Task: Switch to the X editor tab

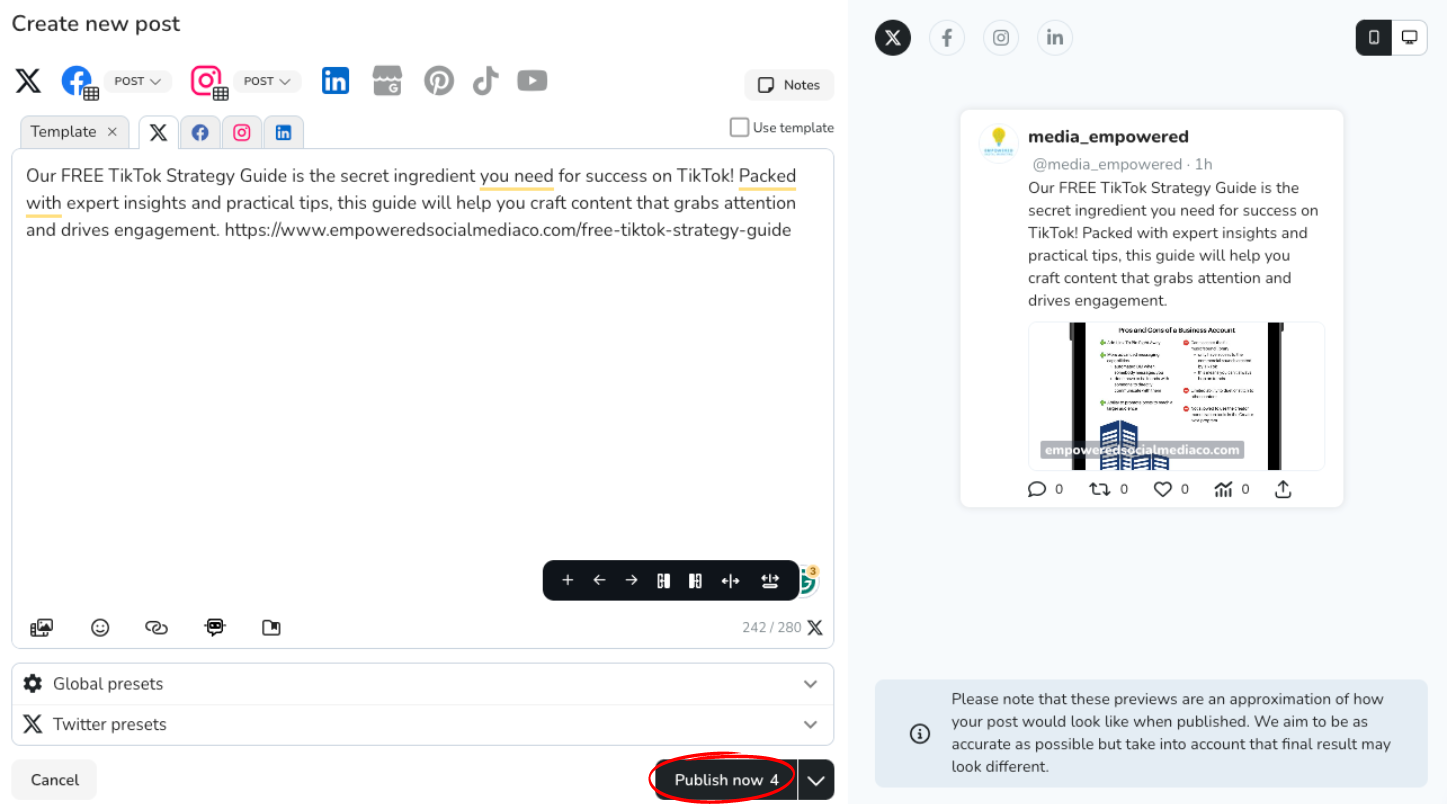Action: tap(158, 132)
